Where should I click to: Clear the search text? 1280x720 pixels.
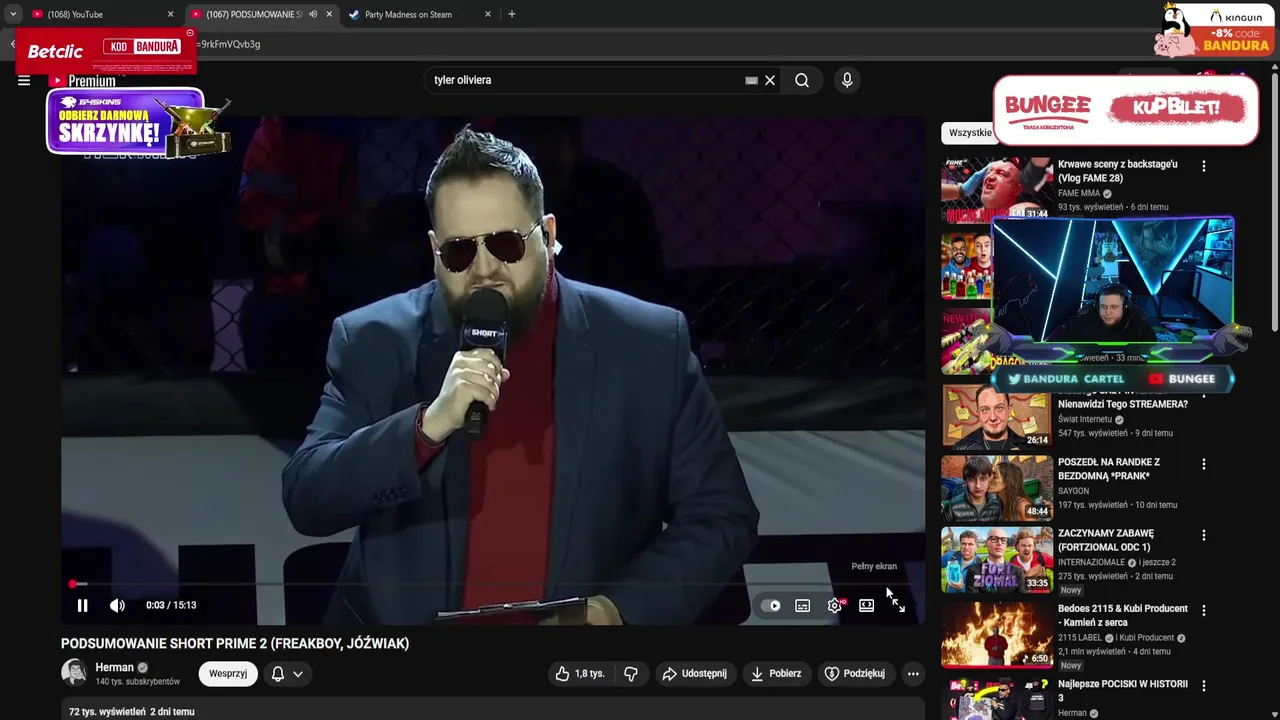[770, 80]
